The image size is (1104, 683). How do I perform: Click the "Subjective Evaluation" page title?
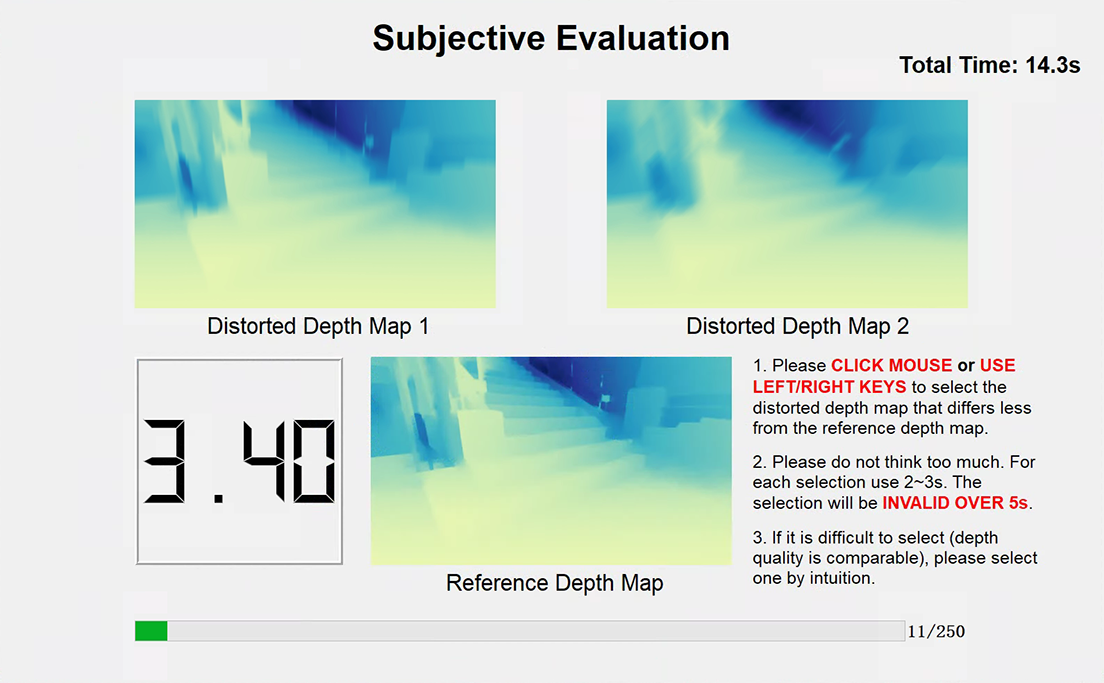click(x=551, y=38)
